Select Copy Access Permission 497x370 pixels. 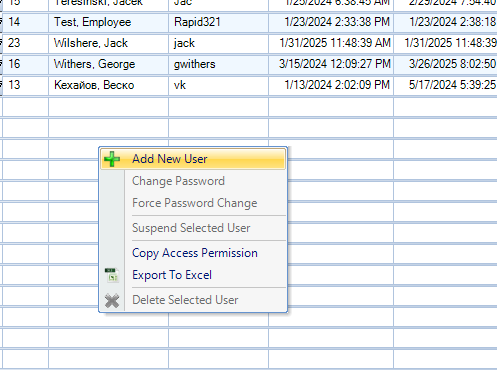(x=193, y=253)
